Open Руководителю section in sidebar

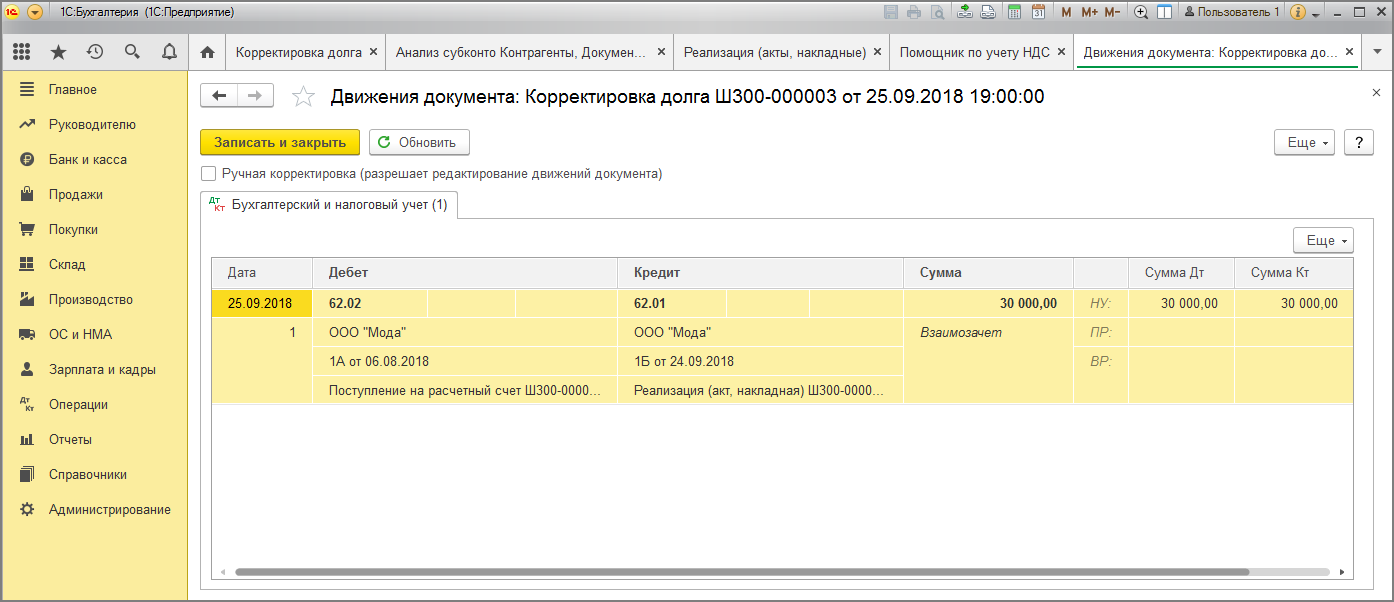(x=94, y=124)
